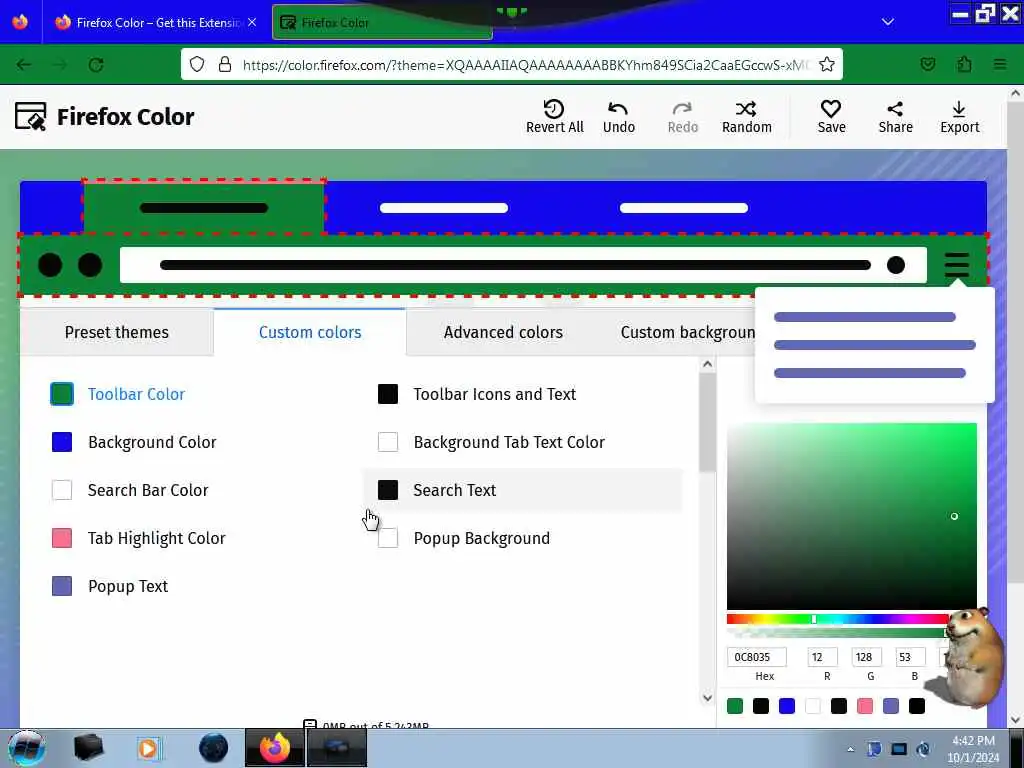Screen dimensions: 1024x768
Task: Click the green tab in theme preview
Action: point(204,208)
